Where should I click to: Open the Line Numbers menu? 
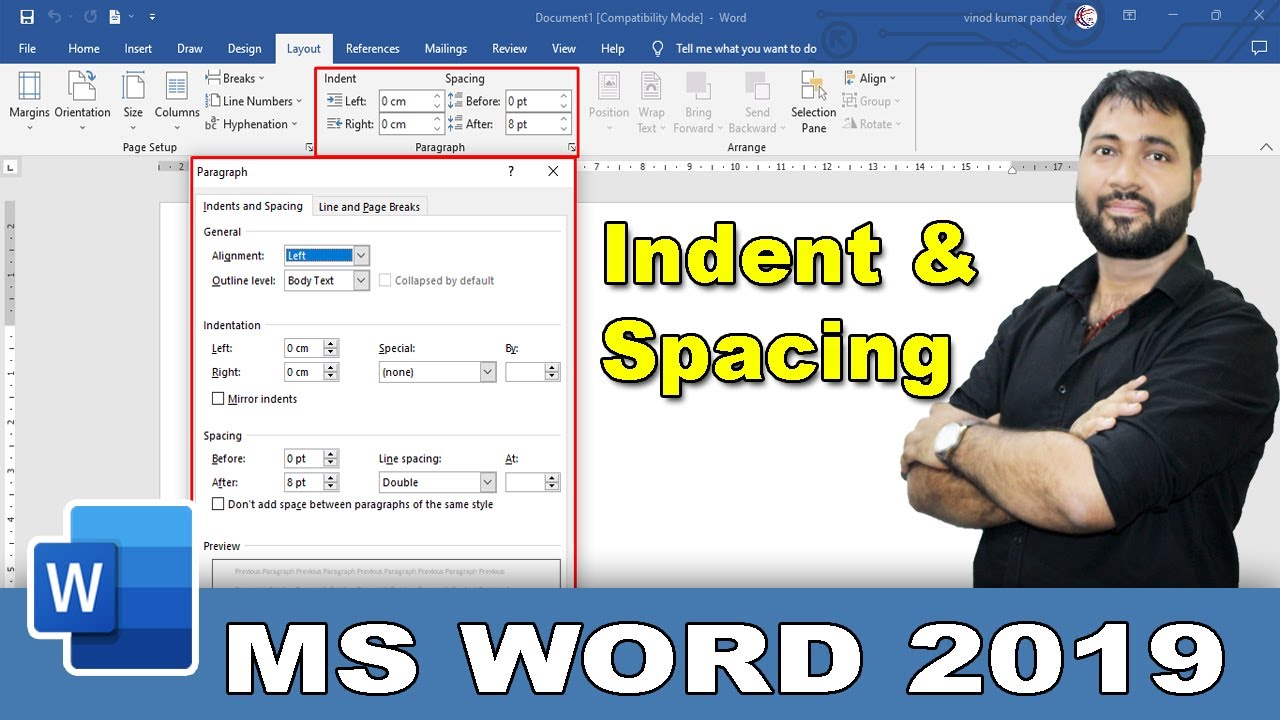pos(254,101)
